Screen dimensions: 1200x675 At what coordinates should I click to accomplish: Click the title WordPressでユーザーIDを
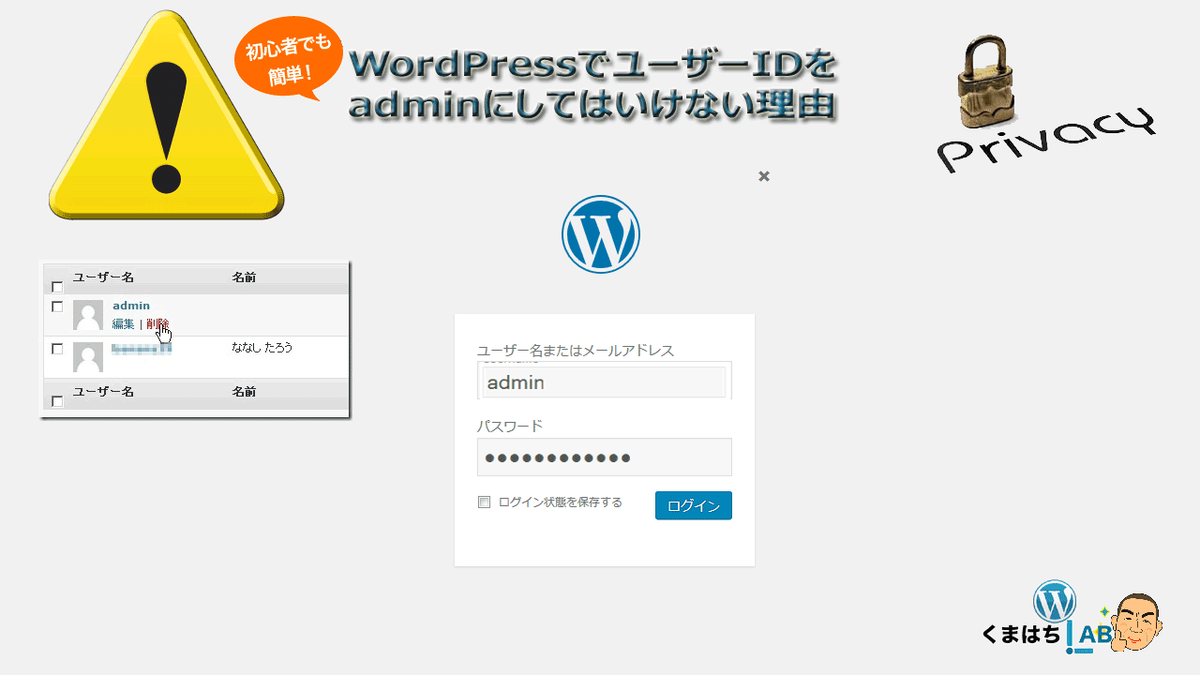point(592,66)
